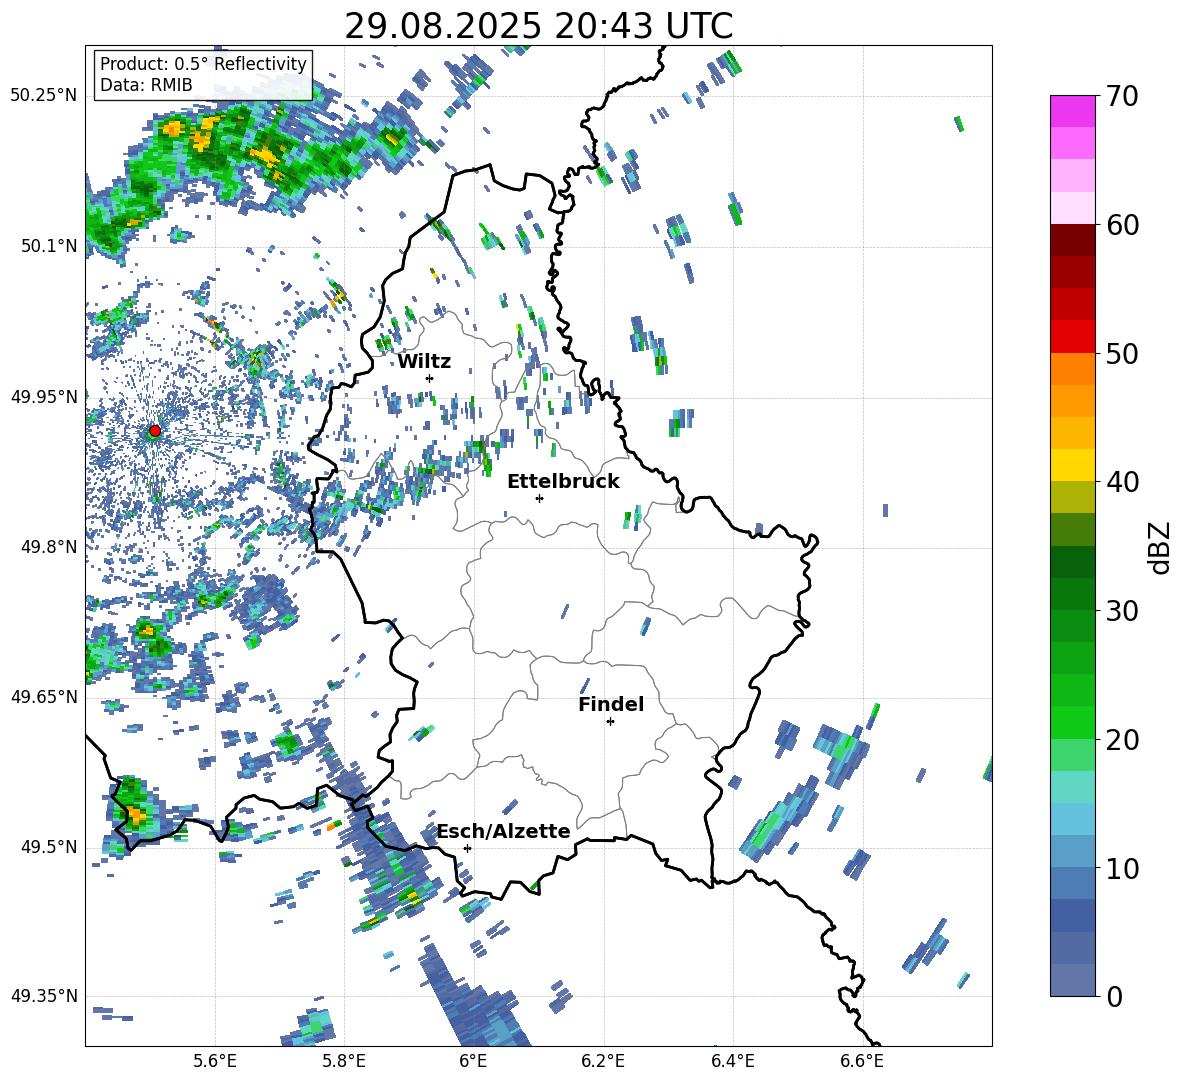Pick the yellow colorbar swatch above 40
The height and width of the screenshot is (1081, 1184).
(x=1072, y=465)
